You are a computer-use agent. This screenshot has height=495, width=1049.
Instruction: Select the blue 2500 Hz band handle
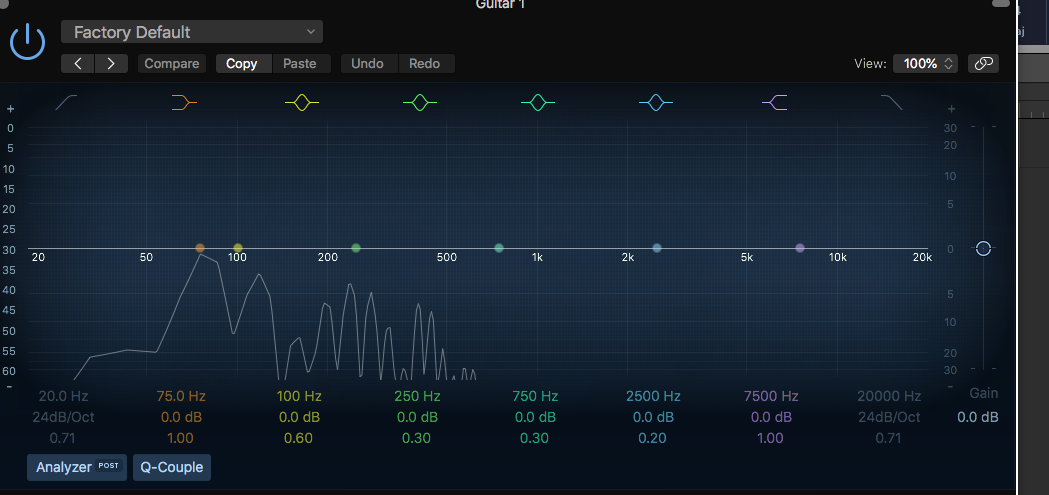tap(656, 248)
